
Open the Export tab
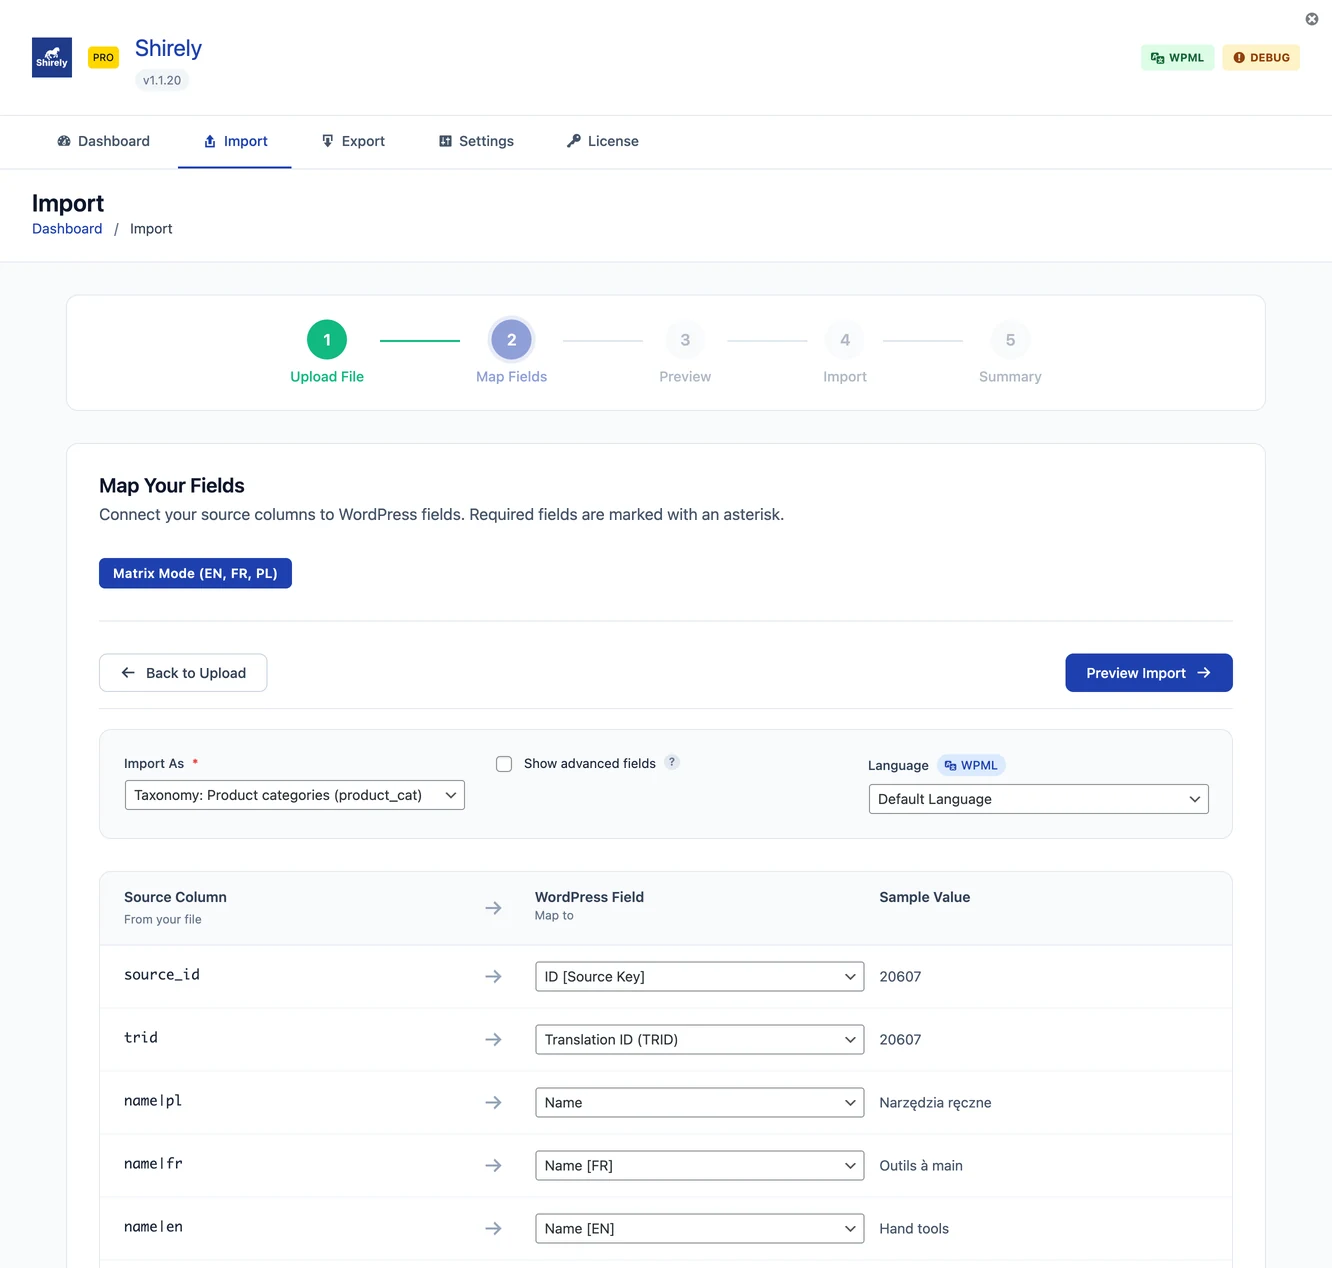pos(353,141)
